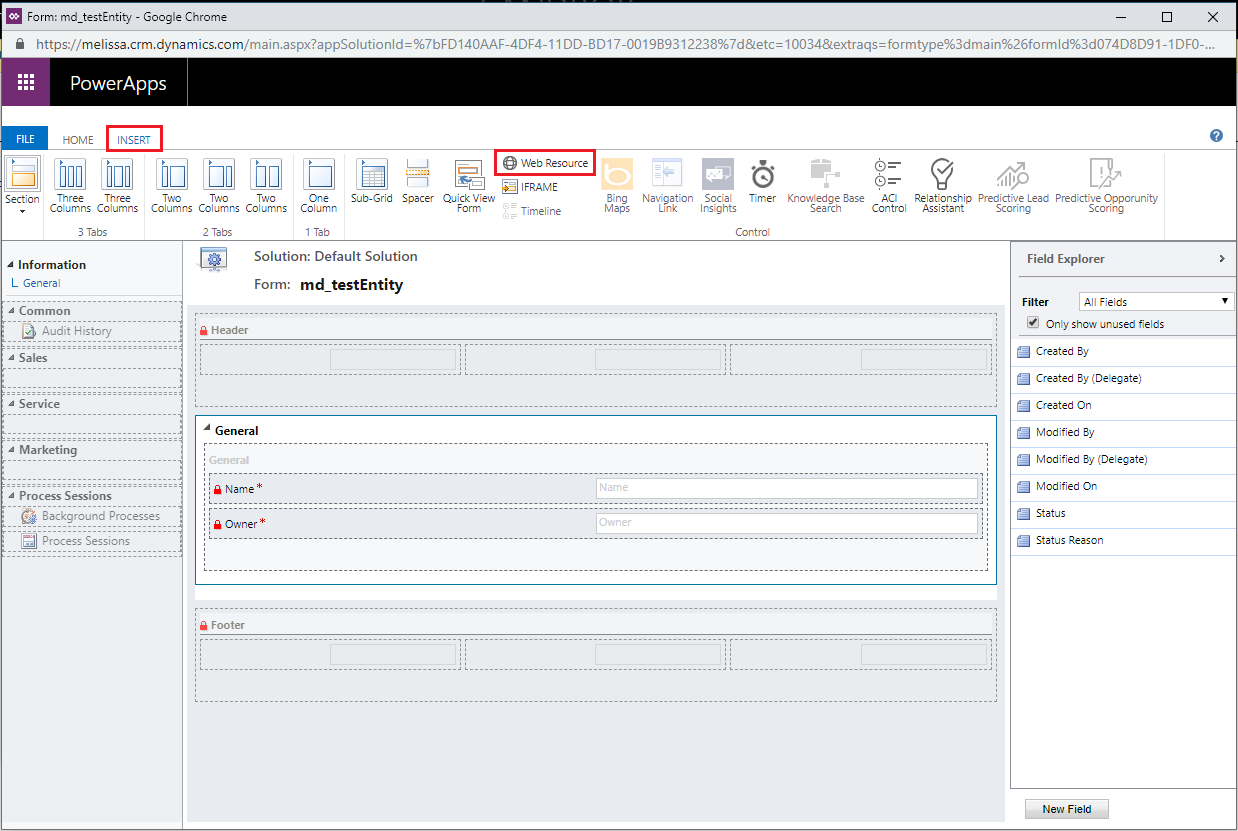Collapse the Marketing navigation group
Screen dimensions: 1238x831
[x=11, y=450]
